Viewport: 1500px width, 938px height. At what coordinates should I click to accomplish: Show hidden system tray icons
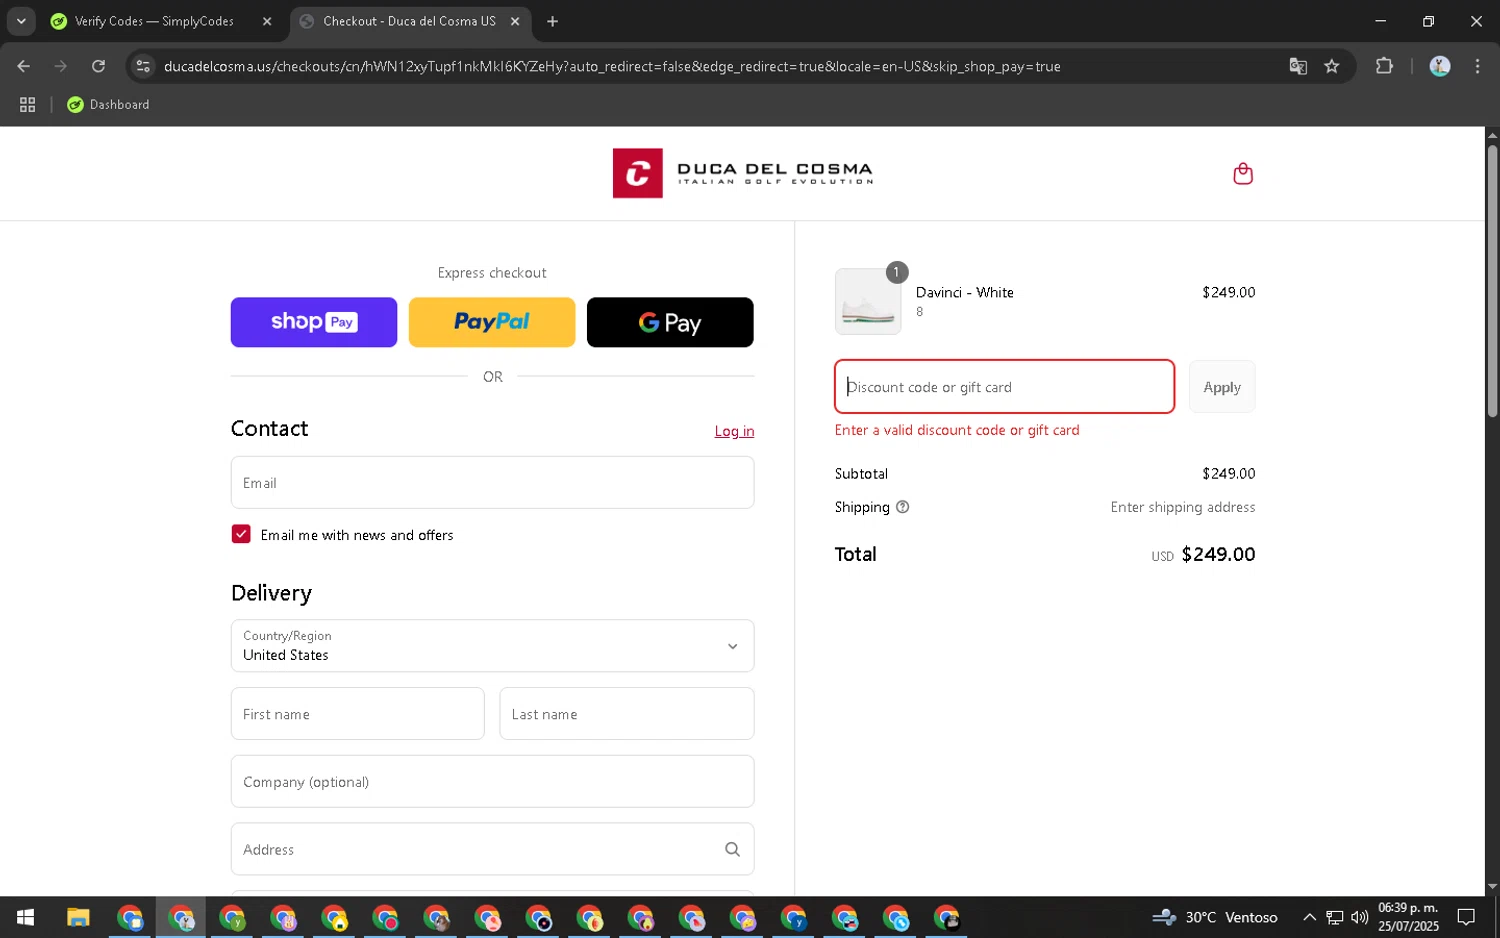point(1308,917)
